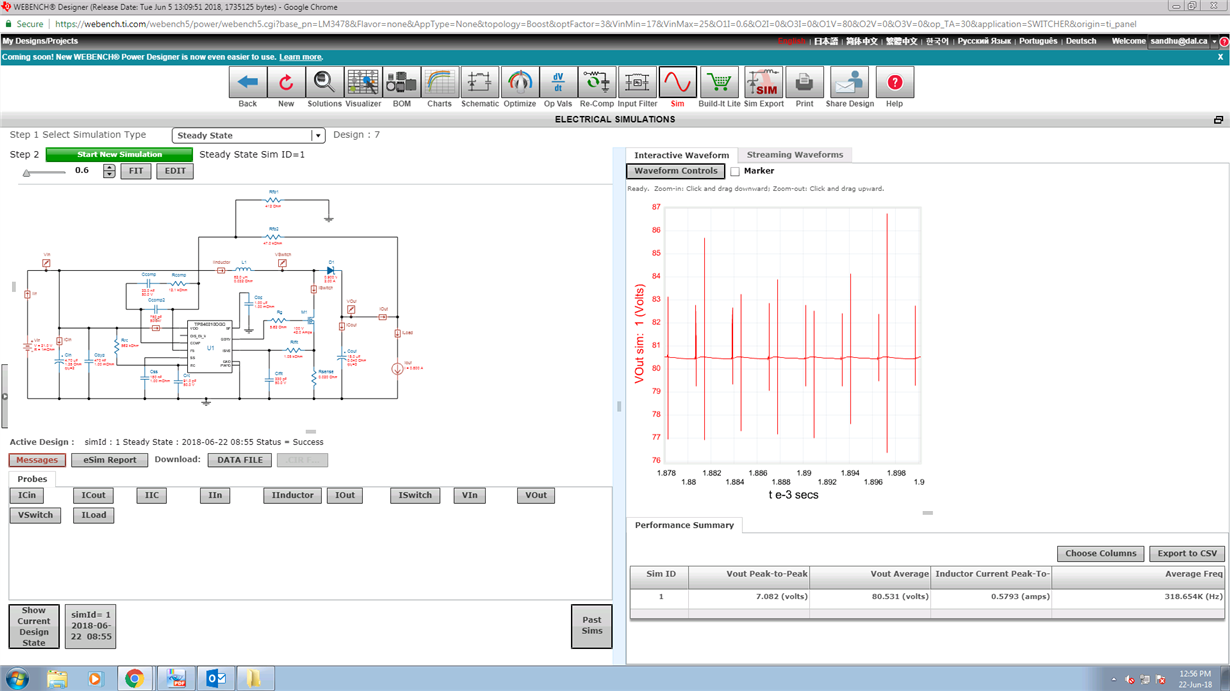Select the Probes tab
The image size is (1230, 691).
click(32, 479)
